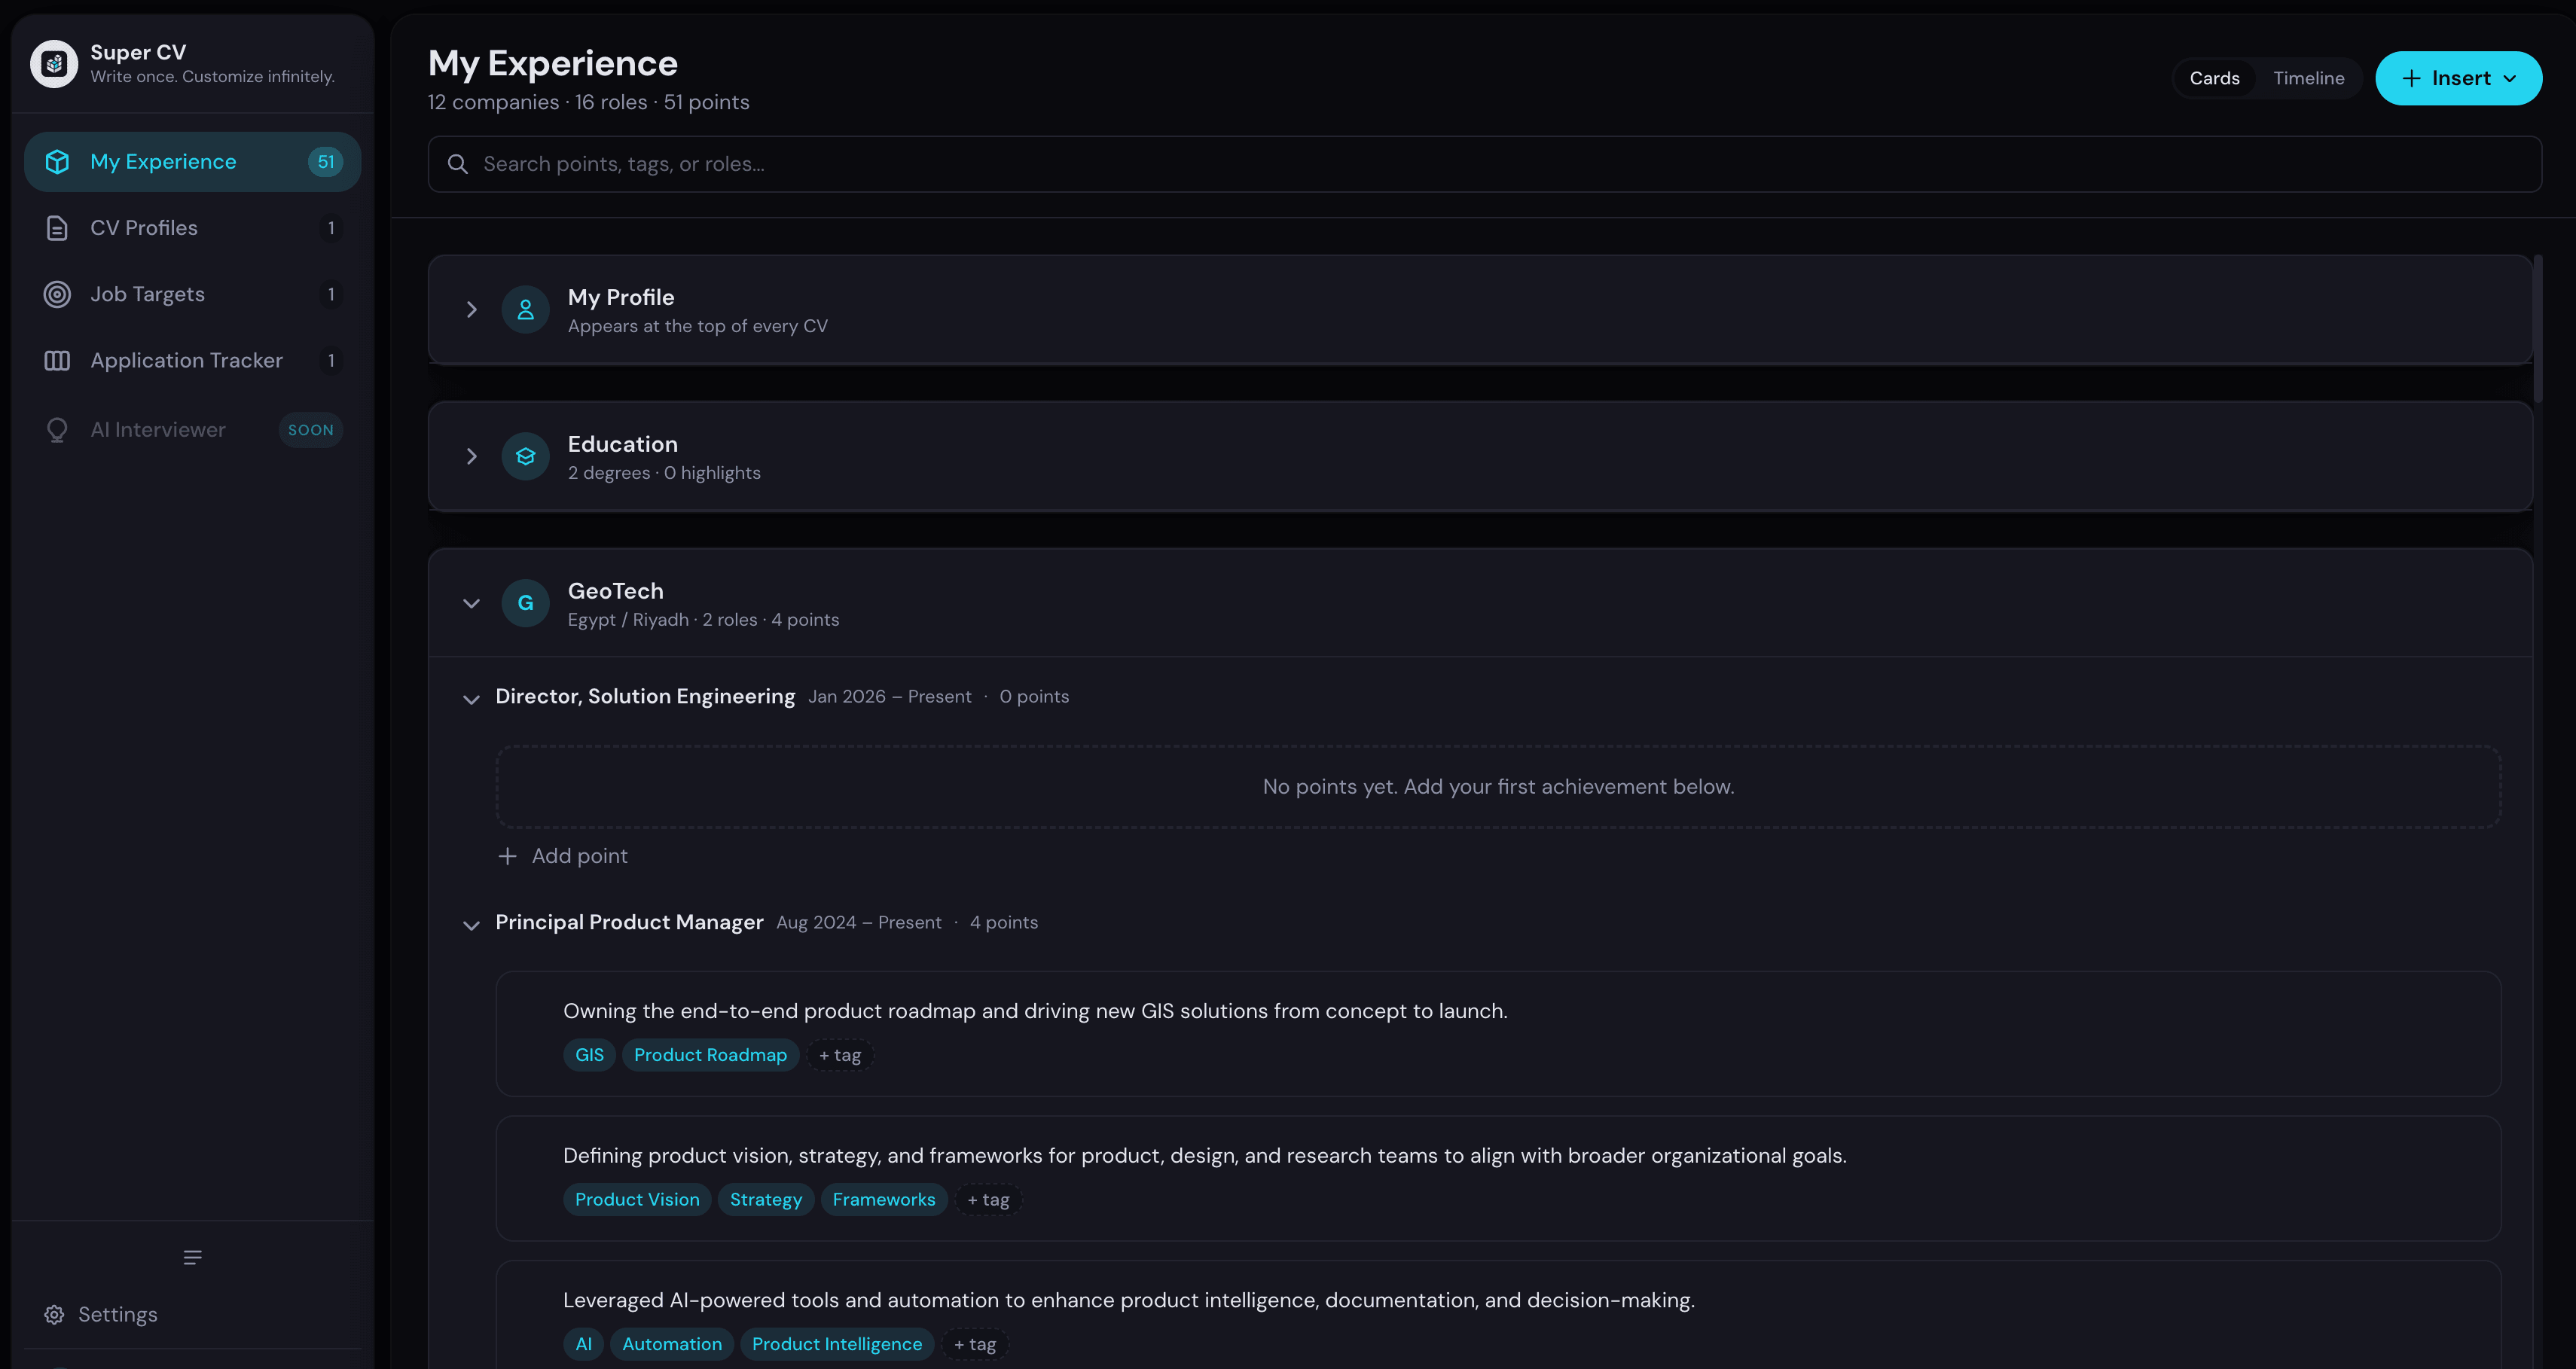Viewport: 2576px width, 1369px height.
Task: Expand the My Profile section
Action: coord(471,310)
